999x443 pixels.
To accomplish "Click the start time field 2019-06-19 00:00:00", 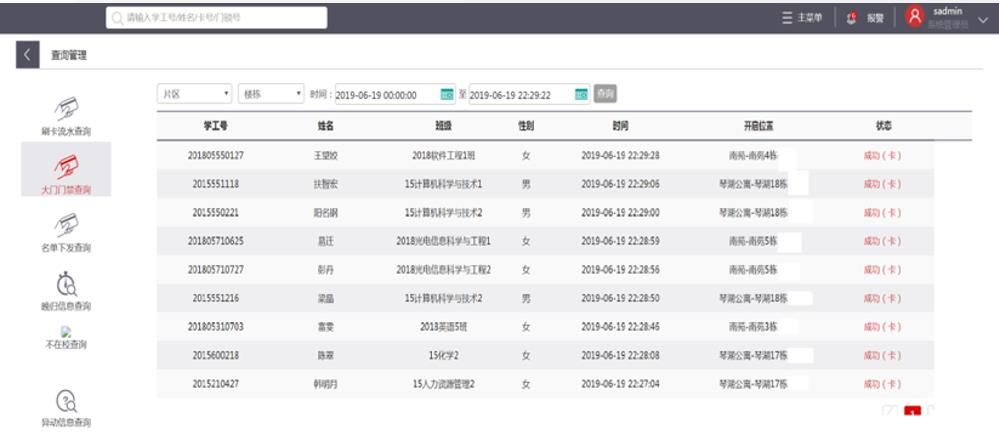I will (386, 95).
